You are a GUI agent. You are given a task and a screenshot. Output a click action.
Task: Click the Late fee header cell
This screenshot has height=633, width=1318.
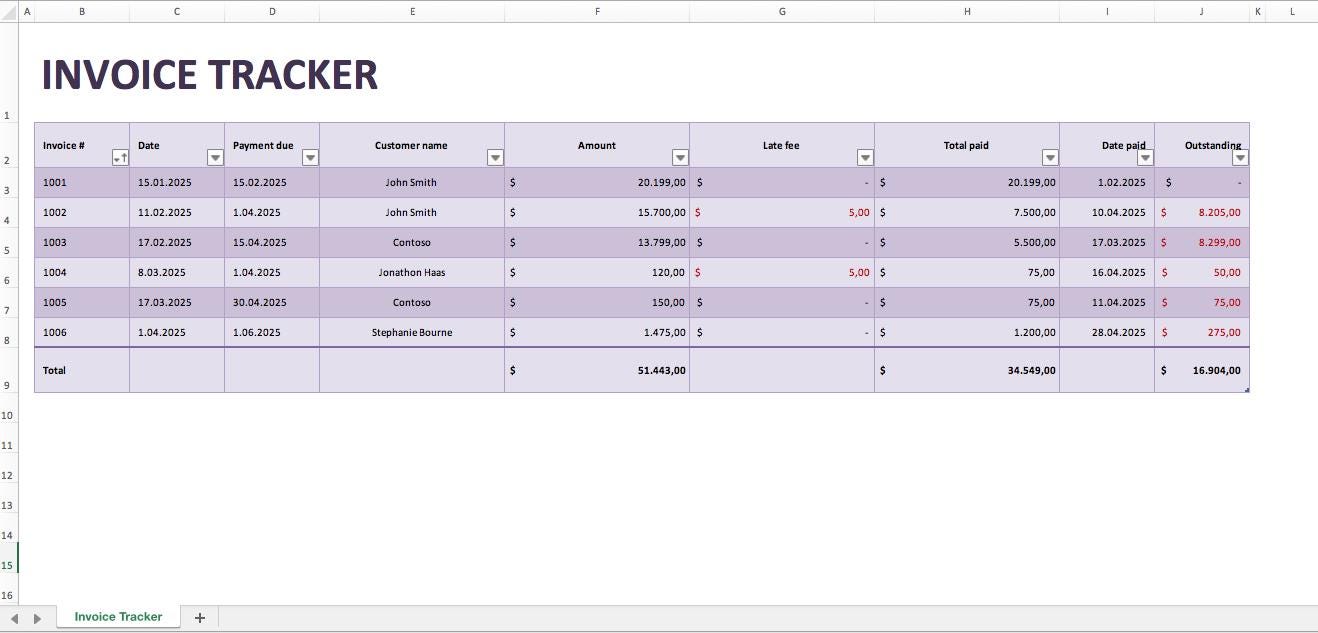[782, 145]
